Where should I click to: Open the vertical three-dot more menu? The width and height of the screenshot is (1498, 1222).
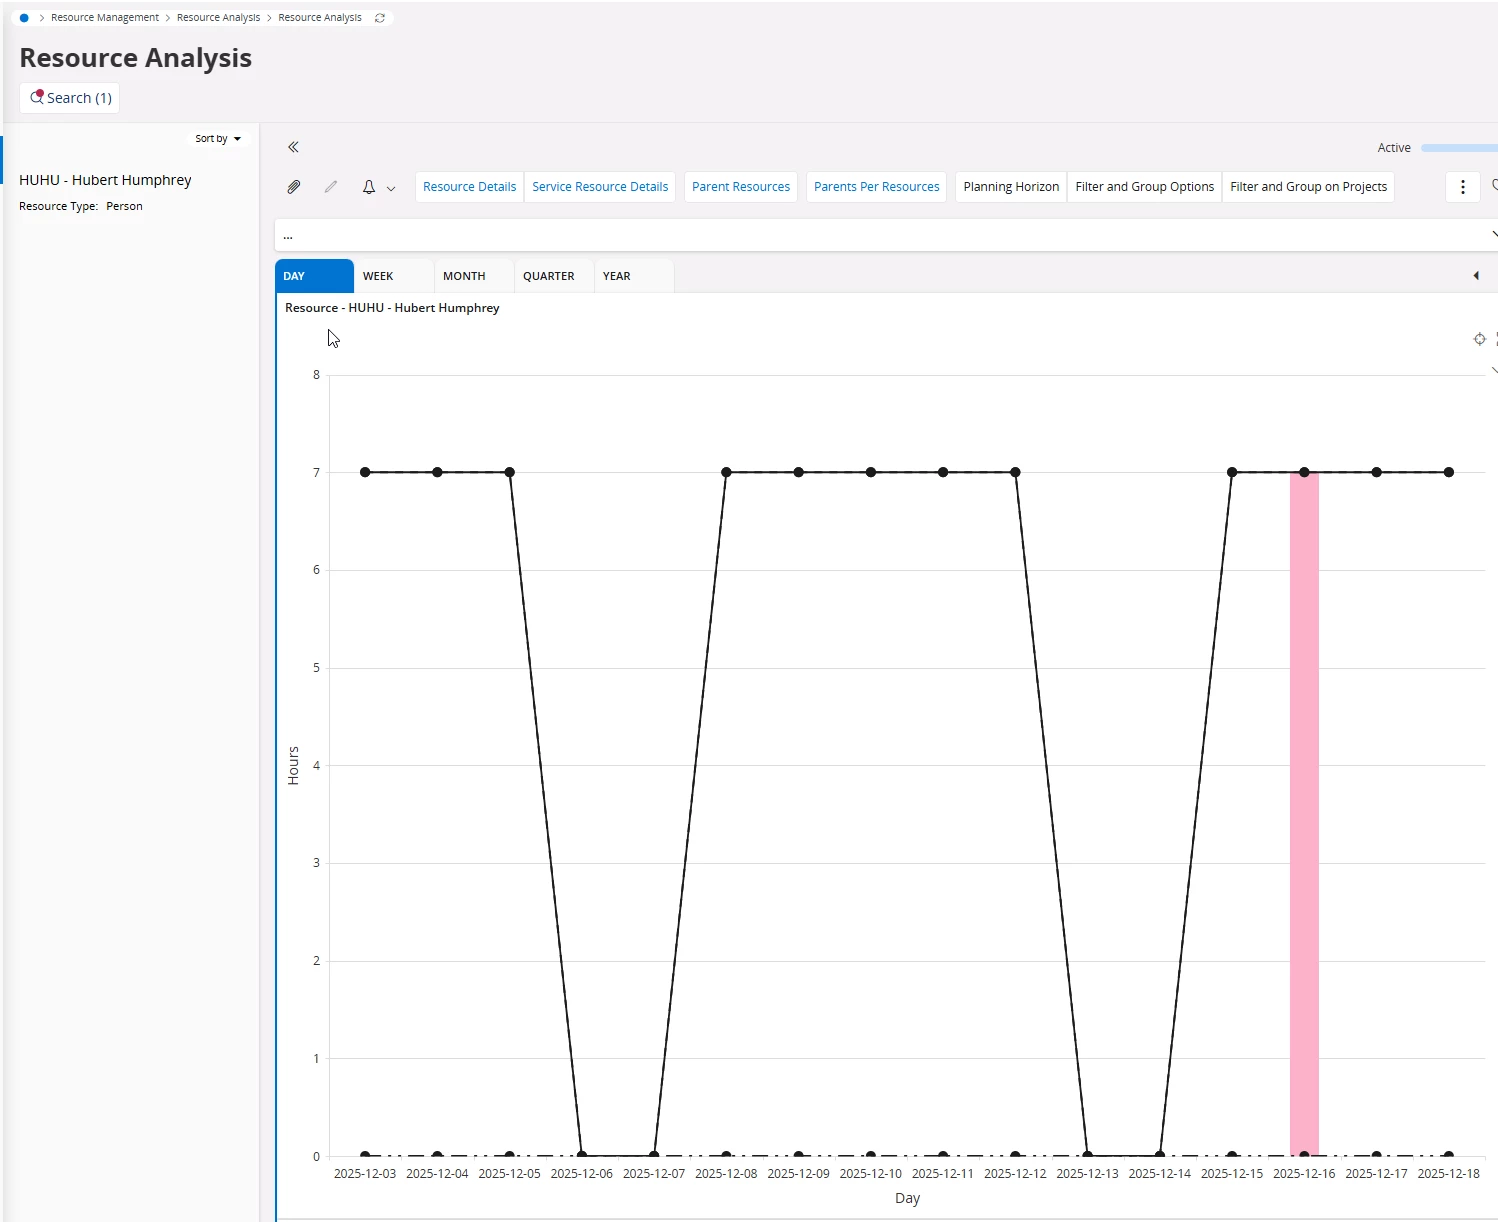[x=1463, y=187]
